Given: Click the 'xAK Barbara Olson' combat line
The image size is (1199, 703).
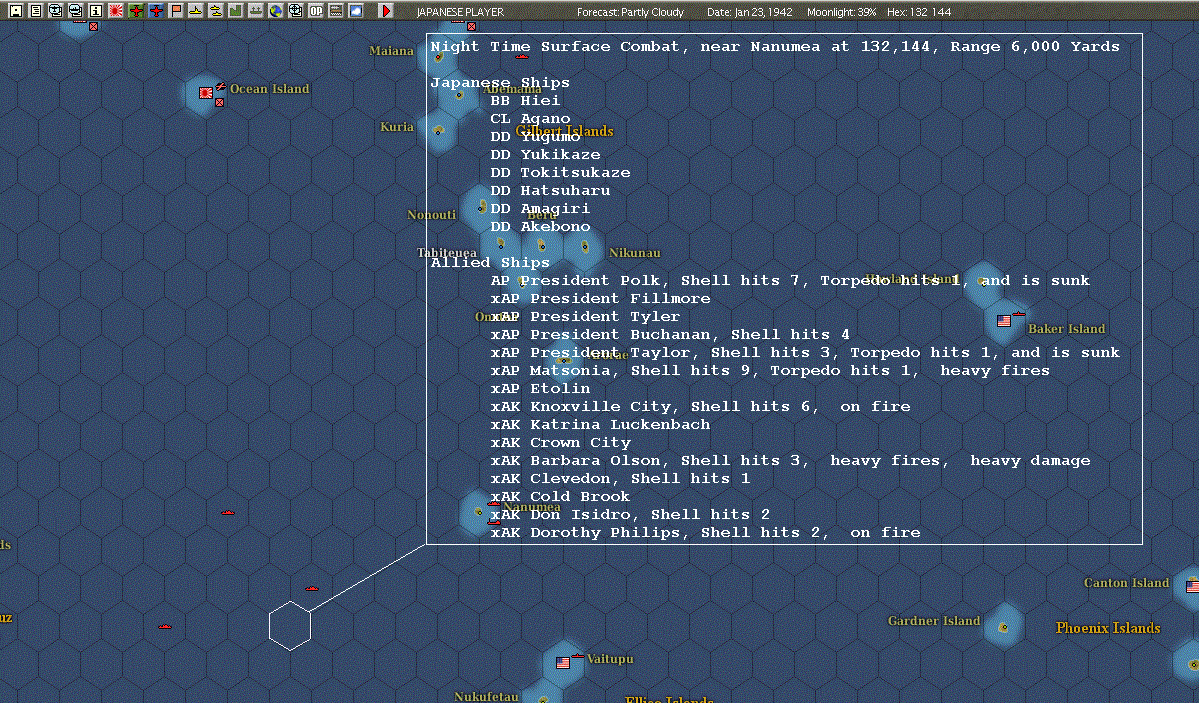Looking at the screenshot, I should tap(791, 461).
